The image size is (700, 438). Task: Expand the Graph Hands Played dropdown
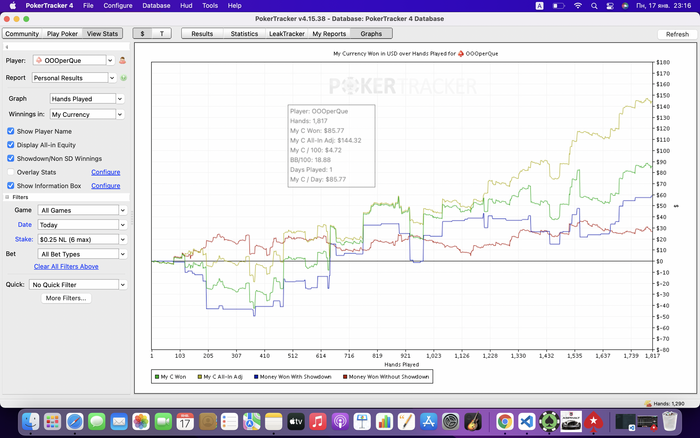tap(120, 99)
